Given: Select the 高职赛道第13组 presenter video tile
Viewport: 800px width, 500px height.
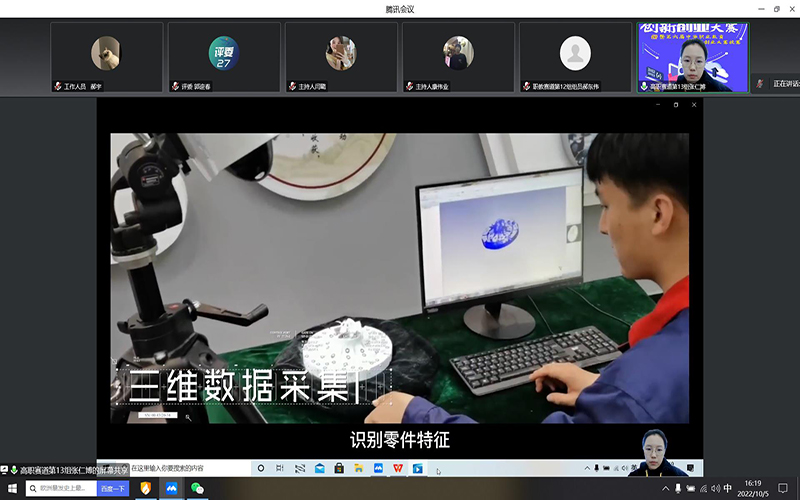Looking at the screenshot, I should 691,57.
